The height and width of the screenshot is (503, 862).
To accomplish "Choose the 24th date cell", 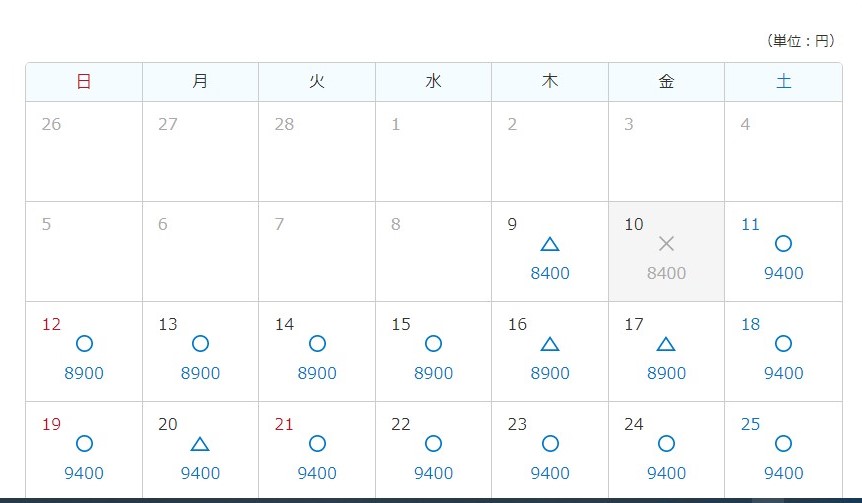I will click(667, 449).
